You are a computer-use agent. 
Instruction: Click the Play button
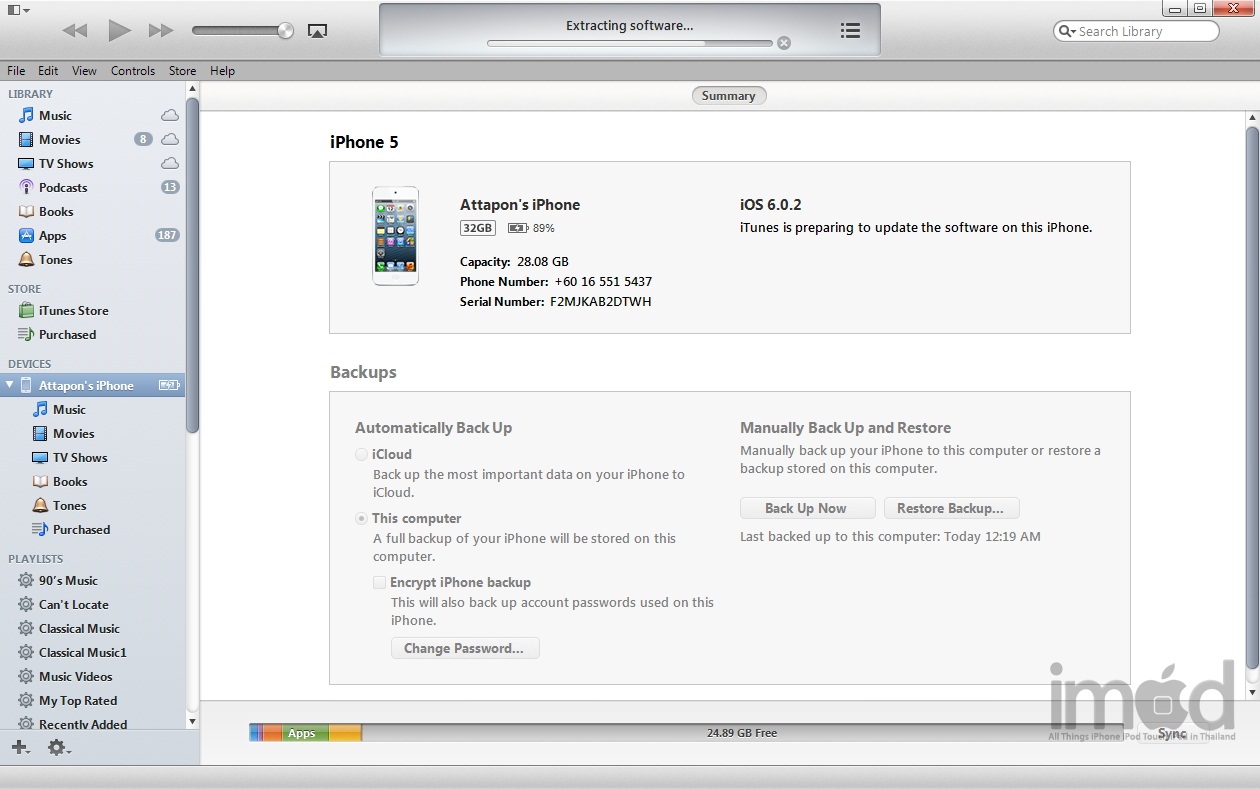pos(119,31)
